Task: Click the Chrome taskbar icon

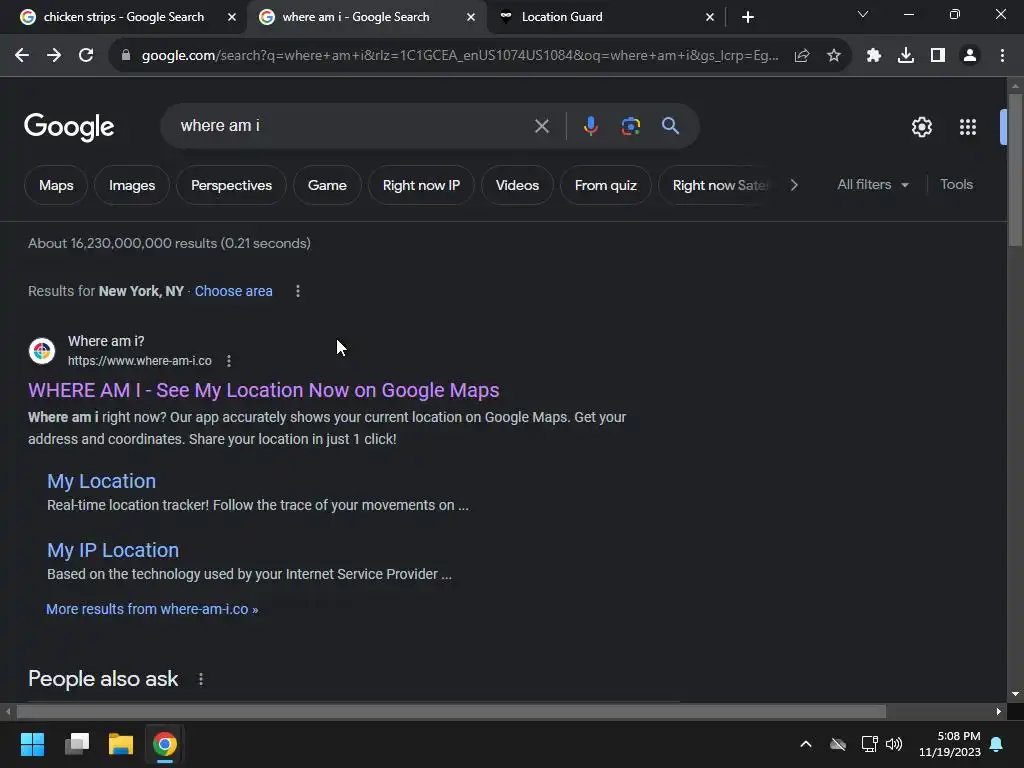Action: tap(165, 744)
